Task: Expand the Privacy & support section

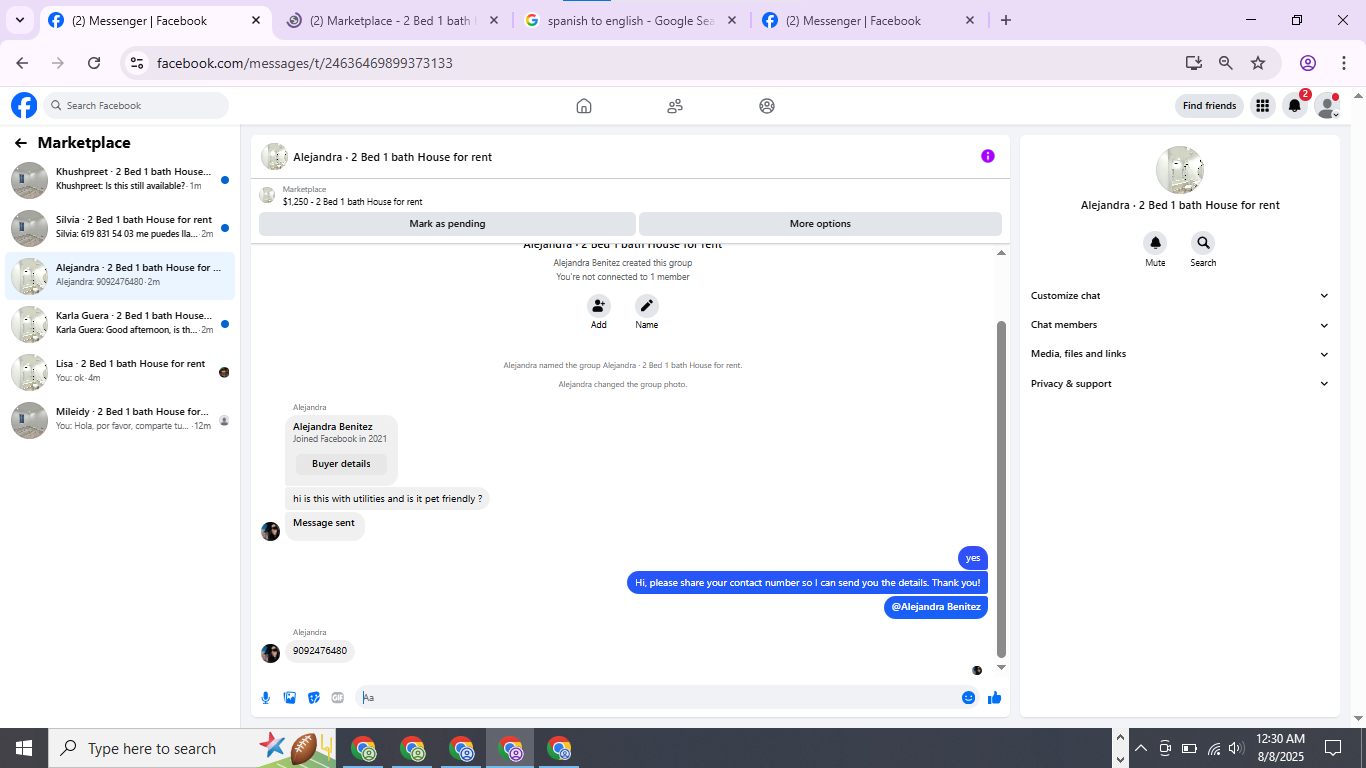Action: (1180, 384)
